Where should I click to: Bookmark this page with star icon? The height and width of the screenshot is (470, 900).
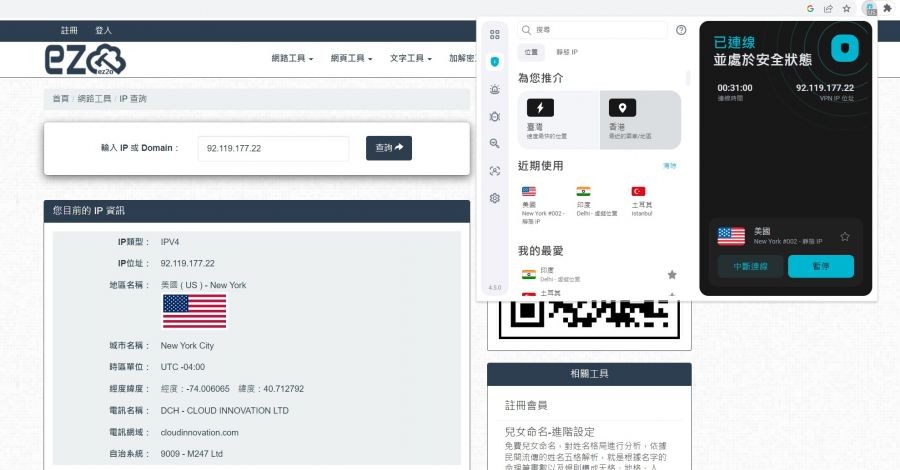[846, 9]
